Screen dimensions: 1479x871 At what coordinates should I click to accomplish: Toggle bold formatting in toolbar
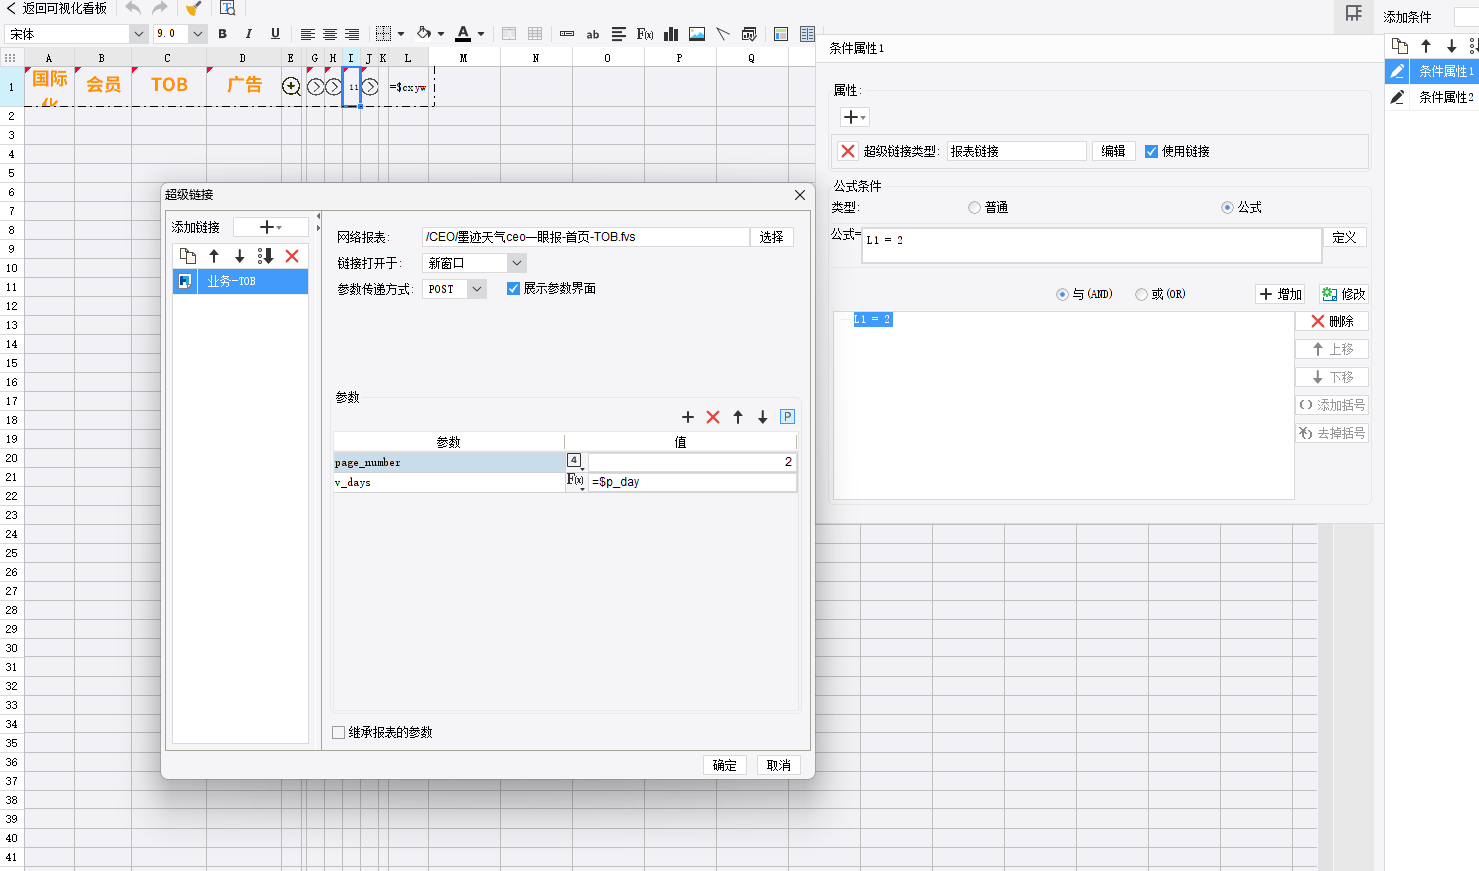click(223, 34)
